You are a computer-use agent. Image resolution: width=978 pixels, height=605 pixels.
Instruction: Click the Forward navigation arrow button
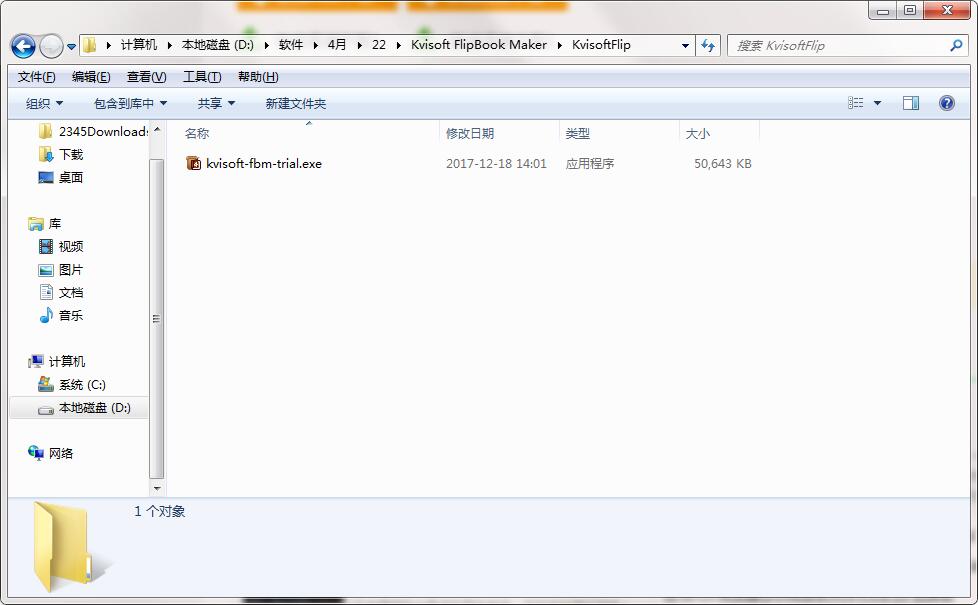[51, 46]
